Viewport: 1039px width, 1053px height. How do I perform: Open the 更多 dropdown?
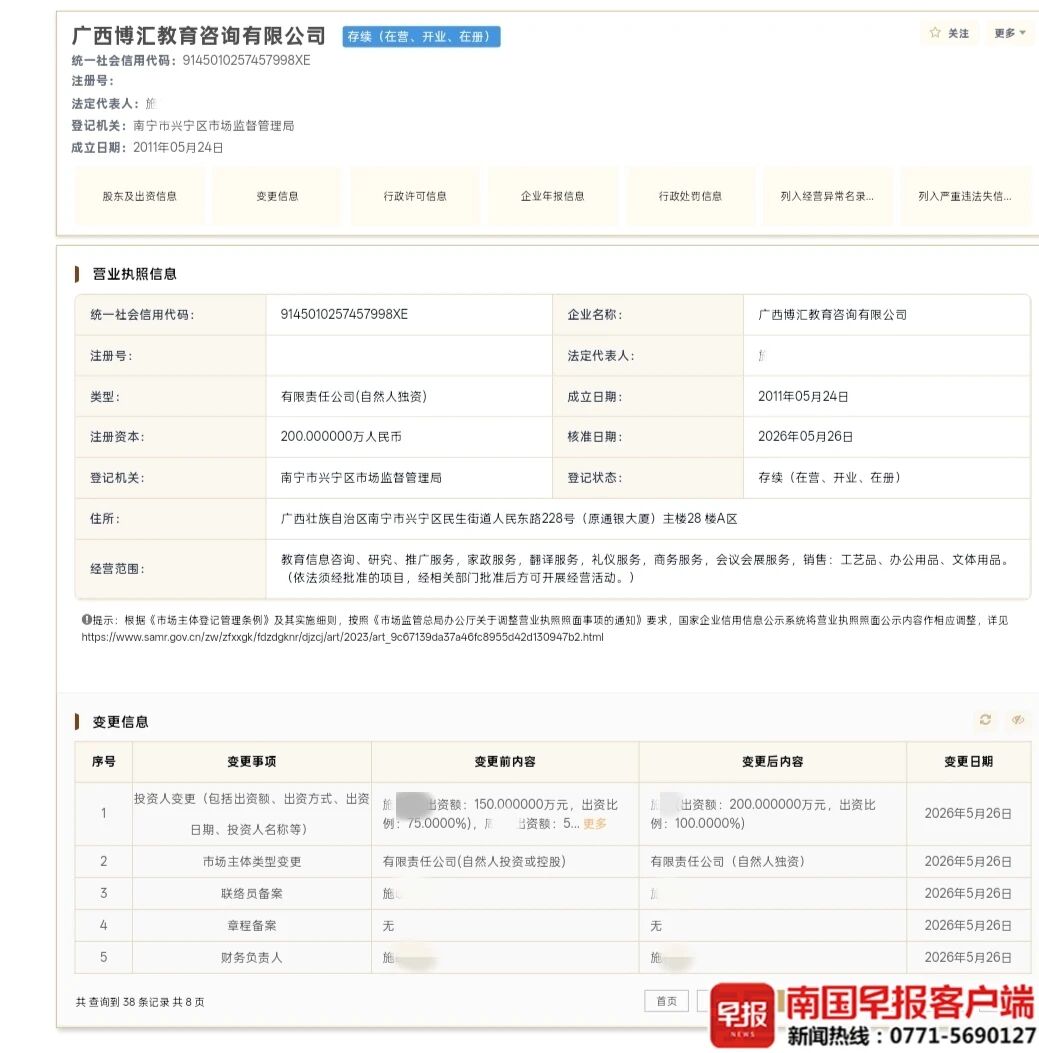click(x=1009, y=33)
